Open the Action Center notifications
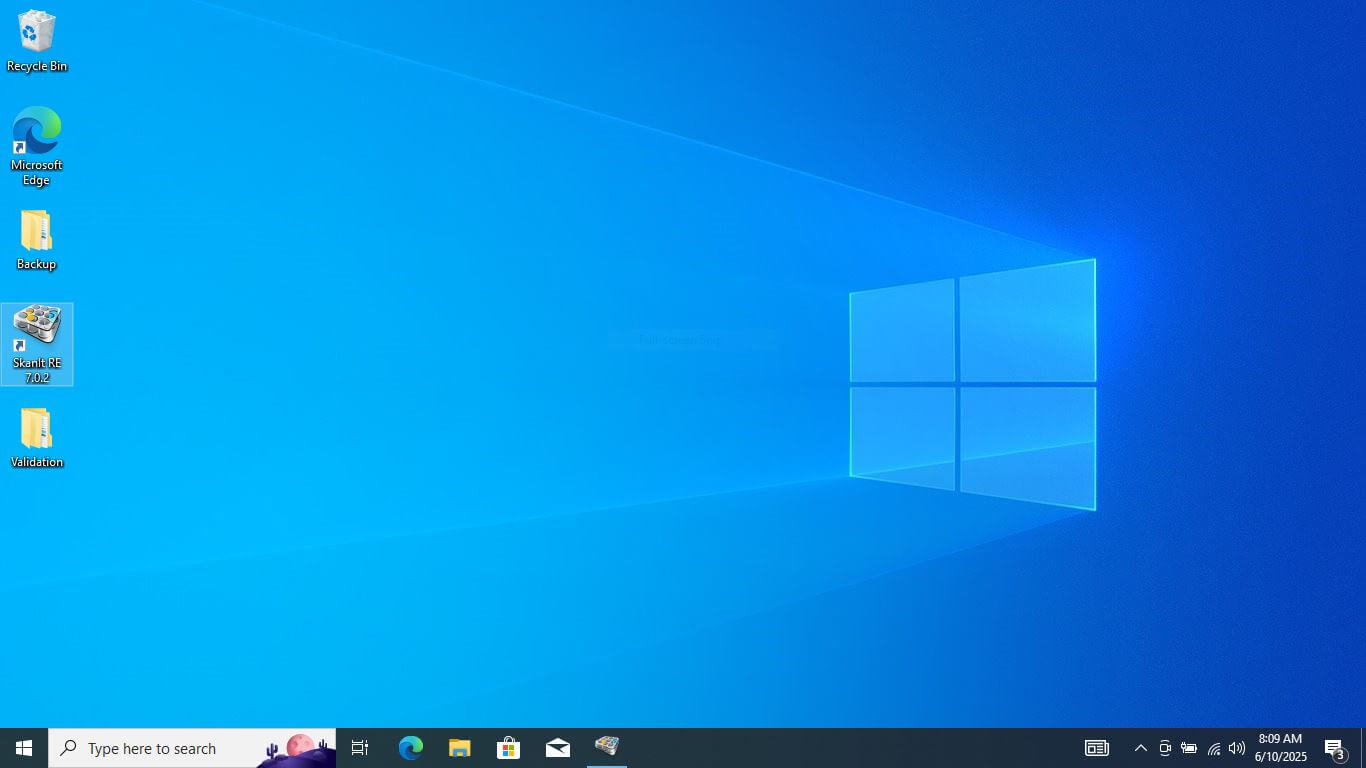Screen dimensions: 1366x768 (x=1334, y=748)
